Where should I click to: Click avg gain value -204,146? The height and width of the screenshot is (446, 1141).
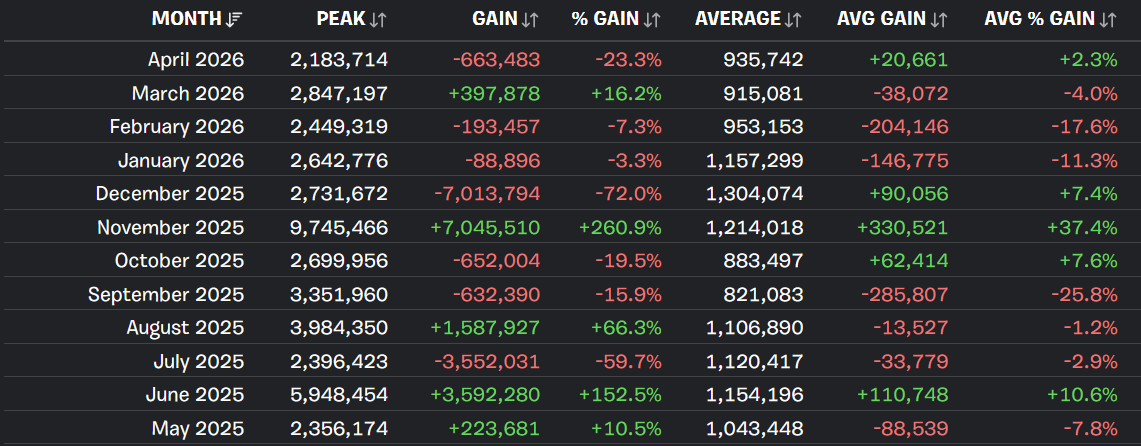pyautogui.click(x=905, y=127)
